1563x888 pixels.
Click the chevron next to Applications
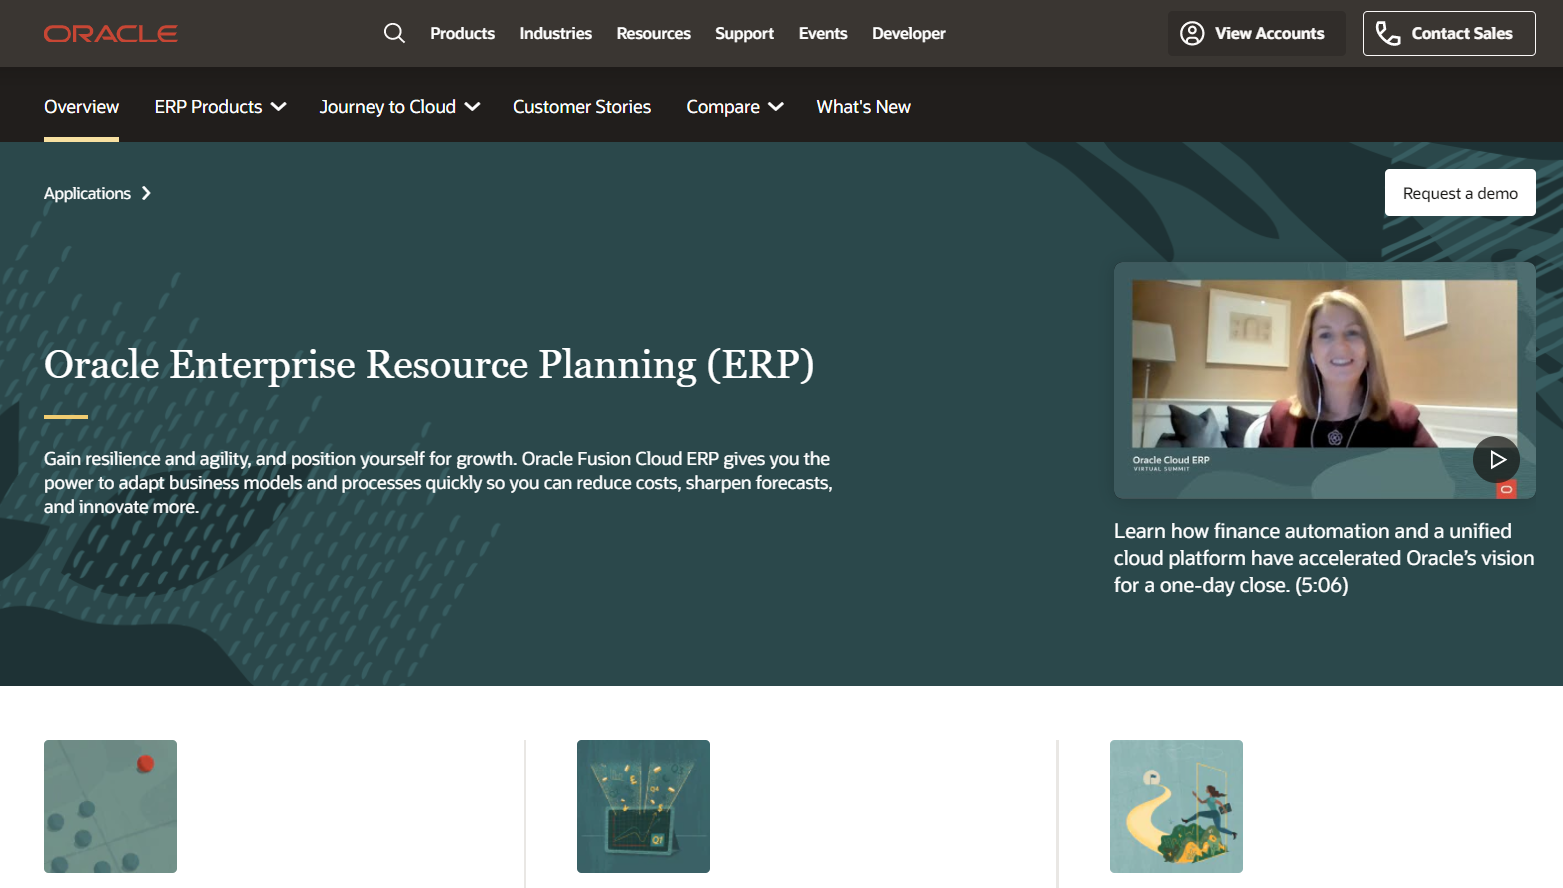click(x=146, y=193)
